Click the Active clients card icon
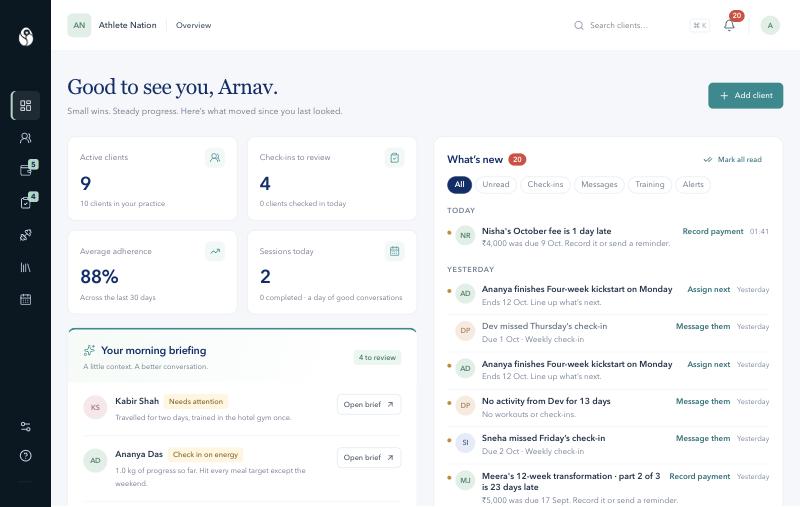Viewport: 800px width, 507px height. pos(215,158)
